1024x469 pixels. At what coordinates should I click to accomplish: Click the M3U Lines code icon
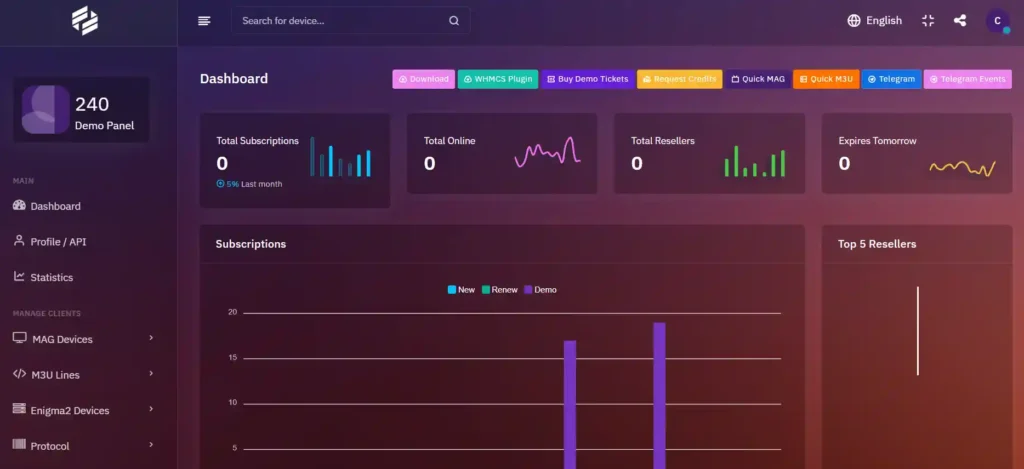point(20,374)
